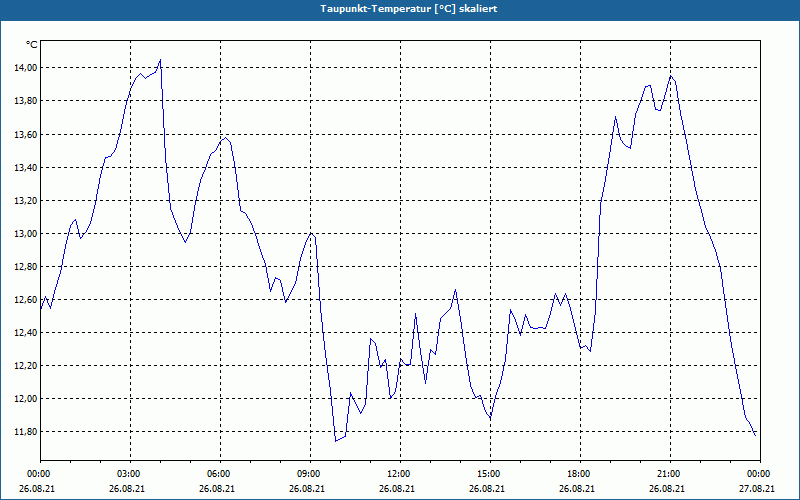Select the 13,40 y-axis label
800x500 pixels.
25,168
